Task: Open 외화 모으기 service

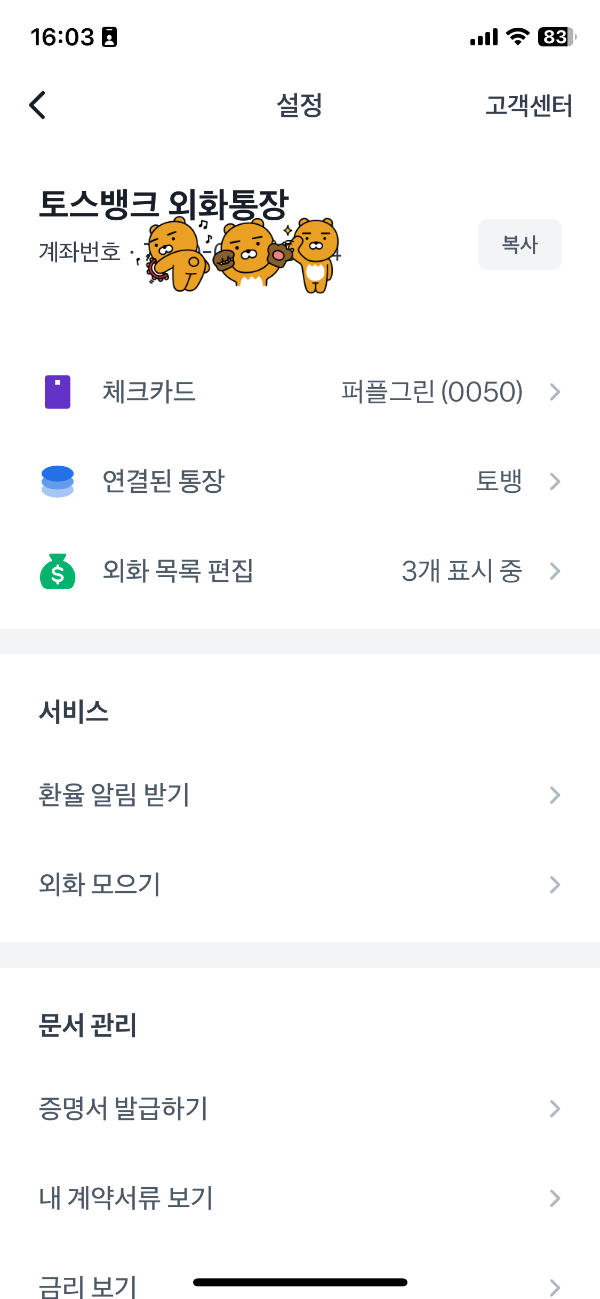Action: pyautogui.click(x=300, y=884)
